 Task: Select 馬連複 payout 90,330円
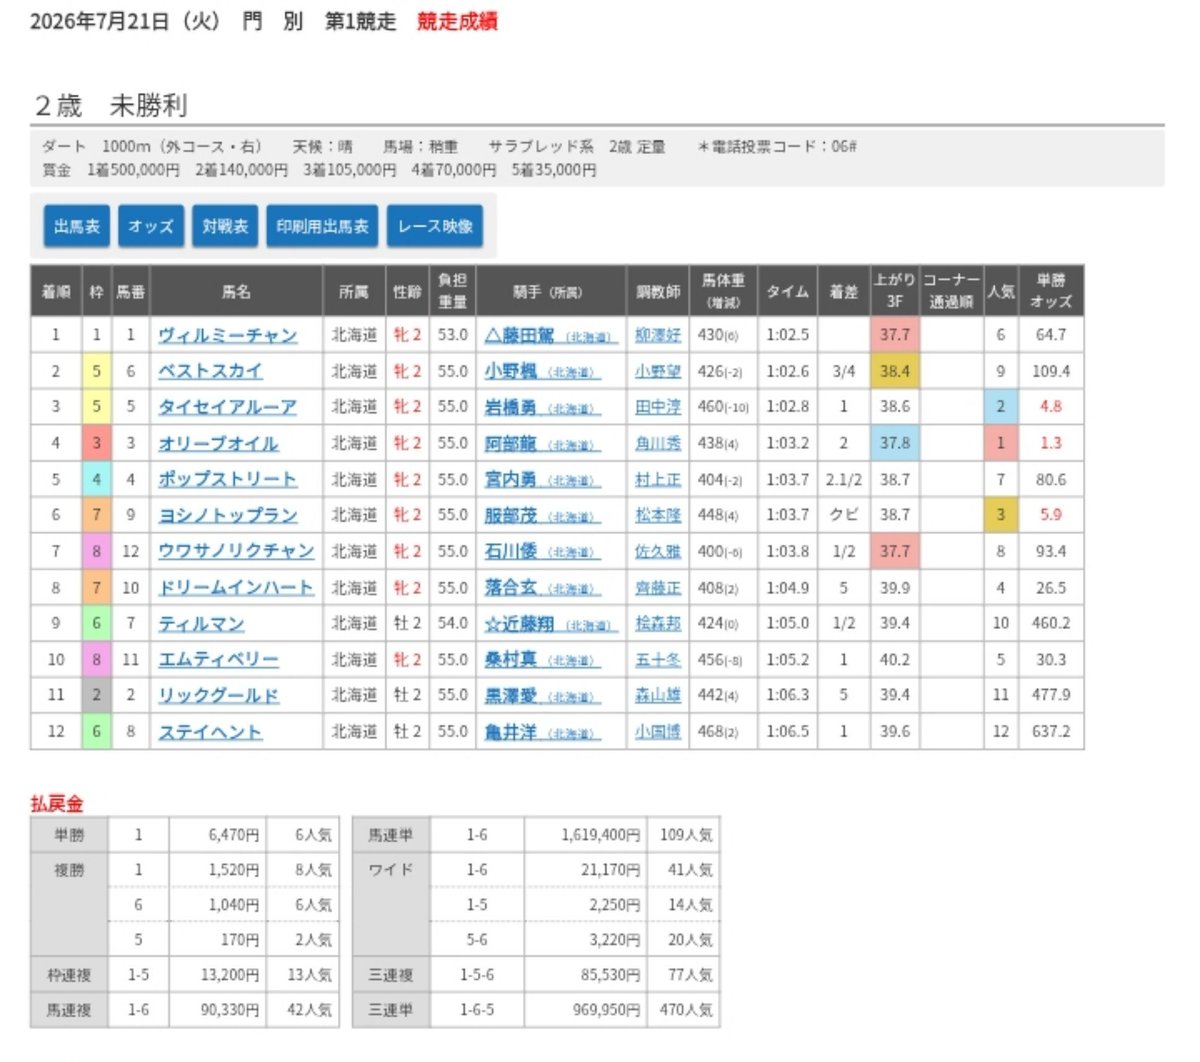coord(230,1011)
